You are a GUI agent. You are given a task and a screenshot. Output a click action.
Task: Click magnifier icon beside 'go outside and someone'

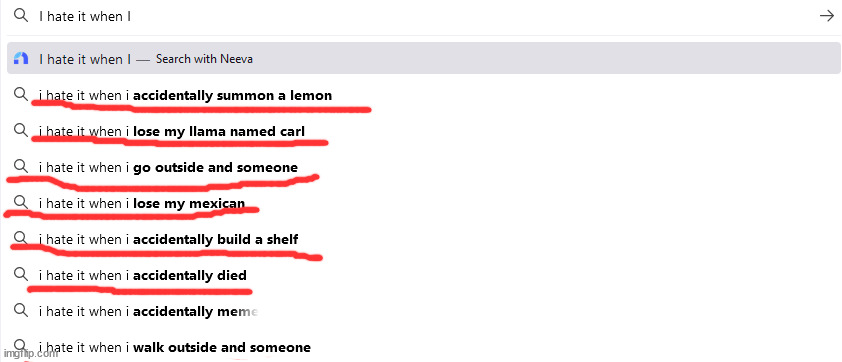[x=21, y=166]
